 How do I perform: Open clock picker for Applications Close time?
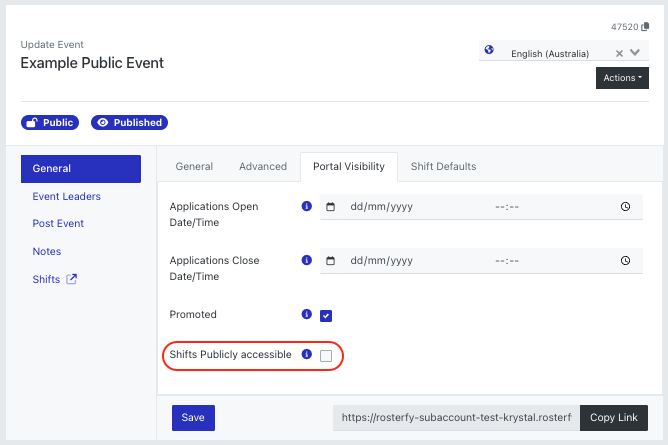tap(625, 261)
